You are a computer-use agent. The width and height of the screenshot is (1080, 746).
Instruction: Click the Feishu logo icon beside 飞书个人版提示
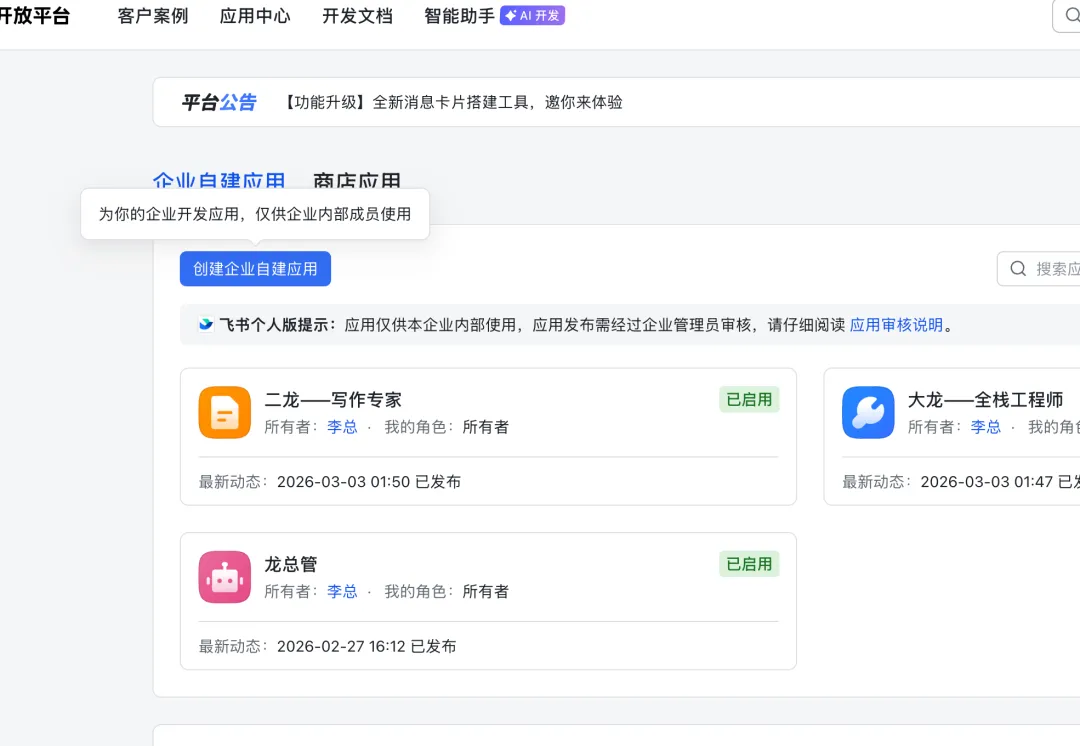[205, 324]
